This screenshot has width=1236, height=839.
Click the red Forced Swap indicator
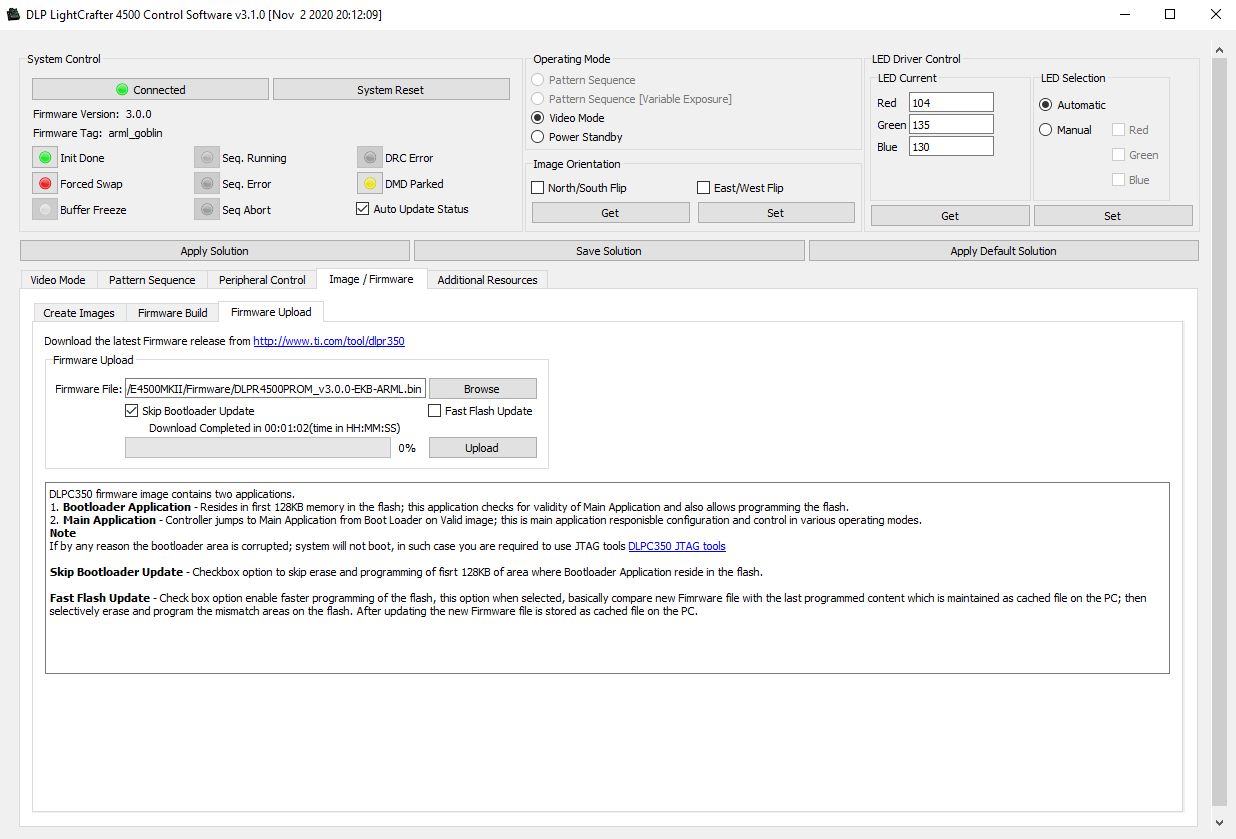pos(44,184)
